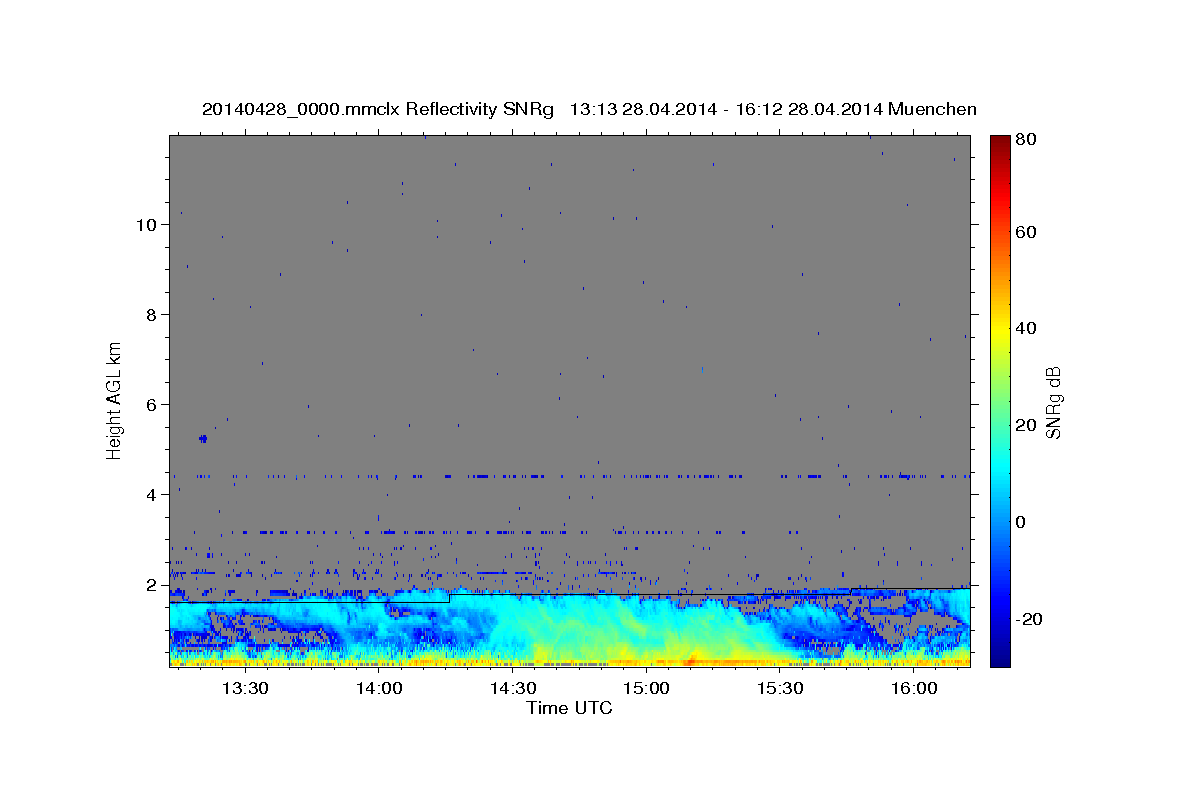Click the height tick label 4
This screenshot has width=1200, height=800.
(151, 495)
